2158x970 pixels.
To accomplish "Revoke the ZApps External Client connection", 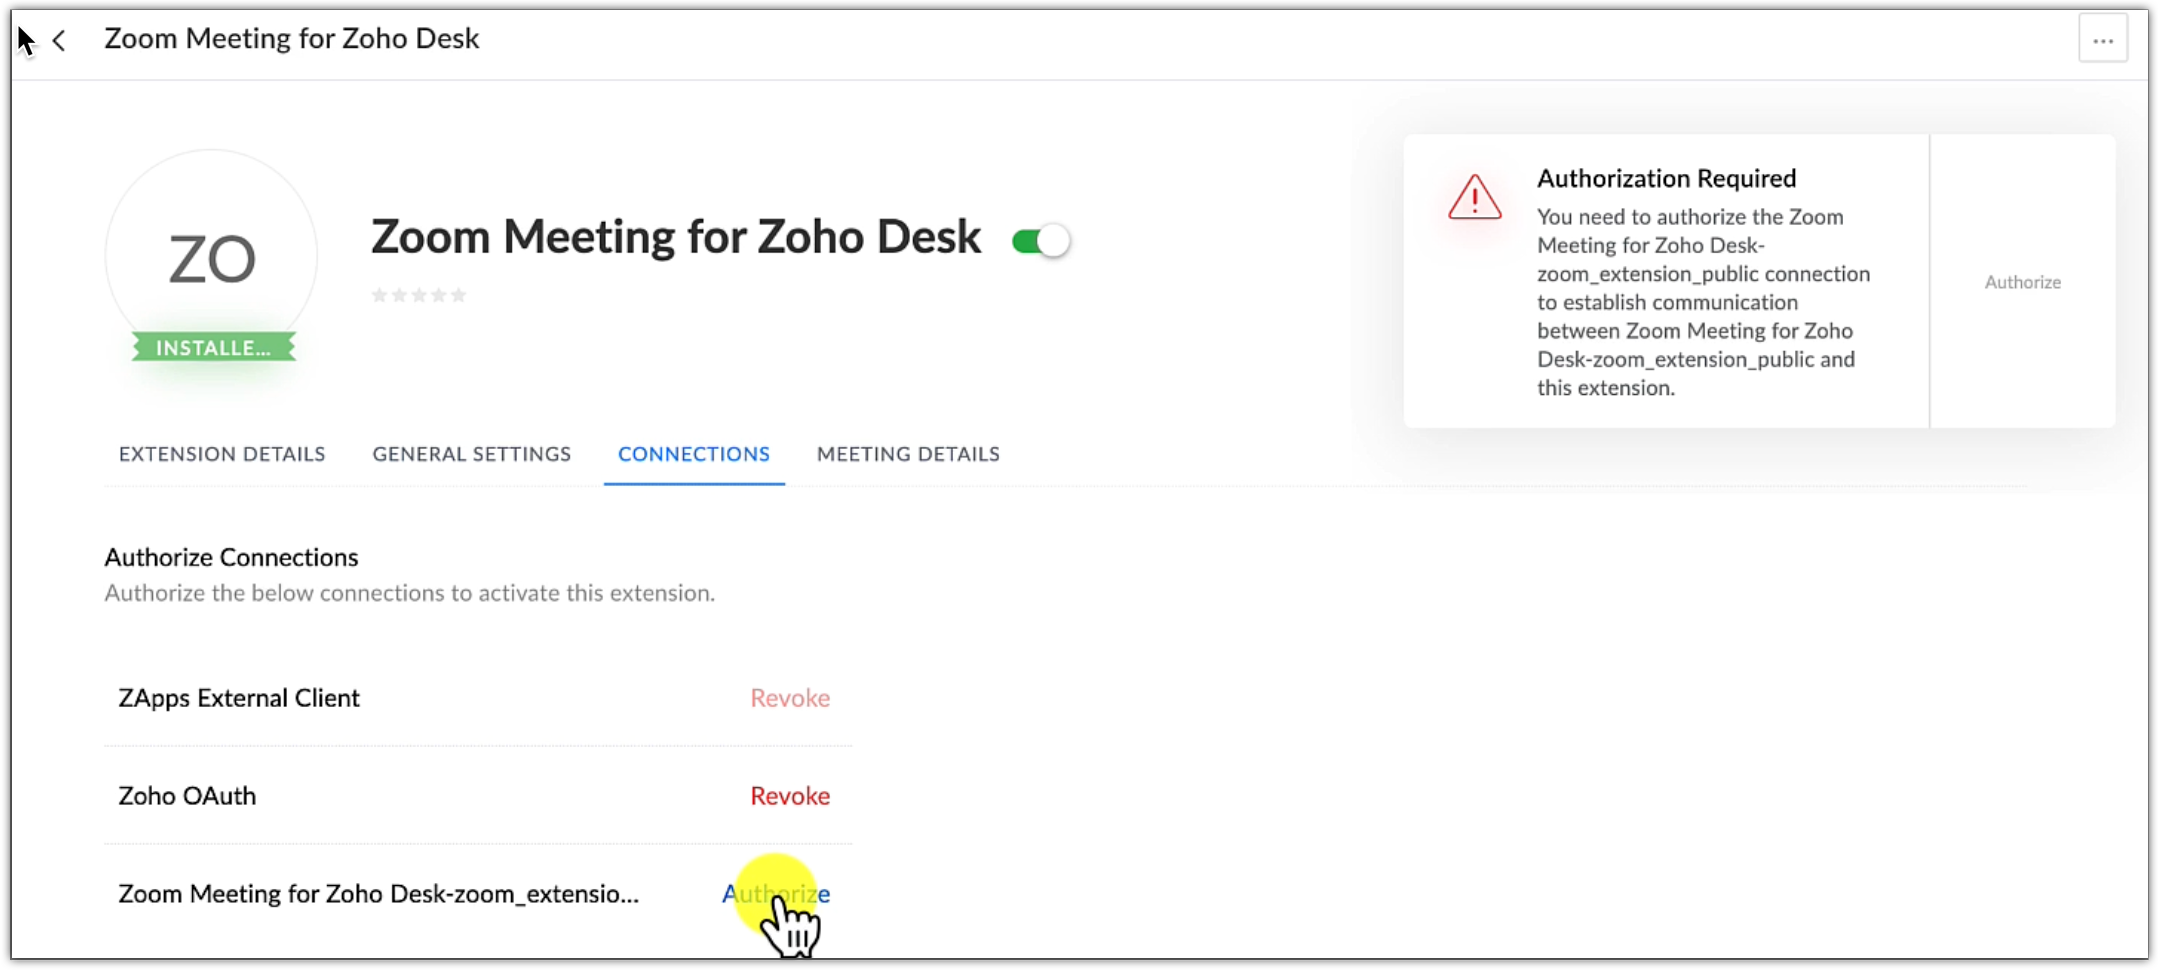I will pos(790,698).
